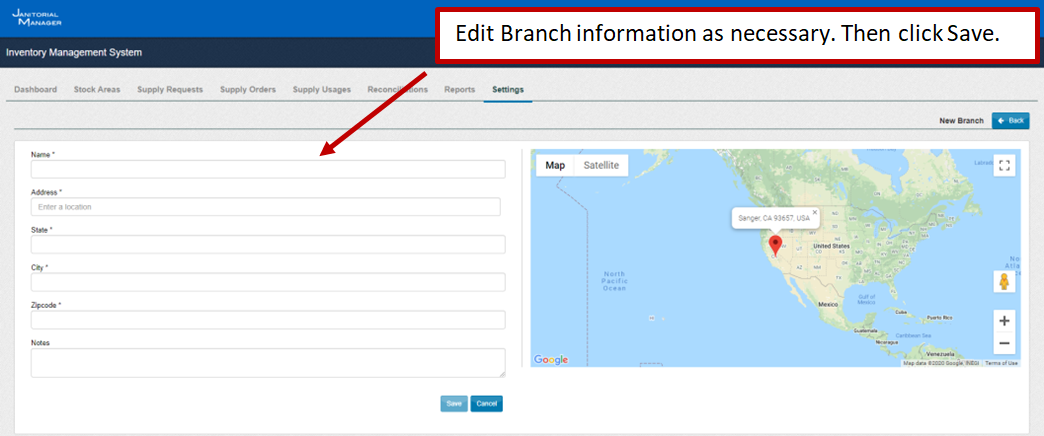Open the Reports tab
Viewport: 1044px width, 436px height.
459,90
